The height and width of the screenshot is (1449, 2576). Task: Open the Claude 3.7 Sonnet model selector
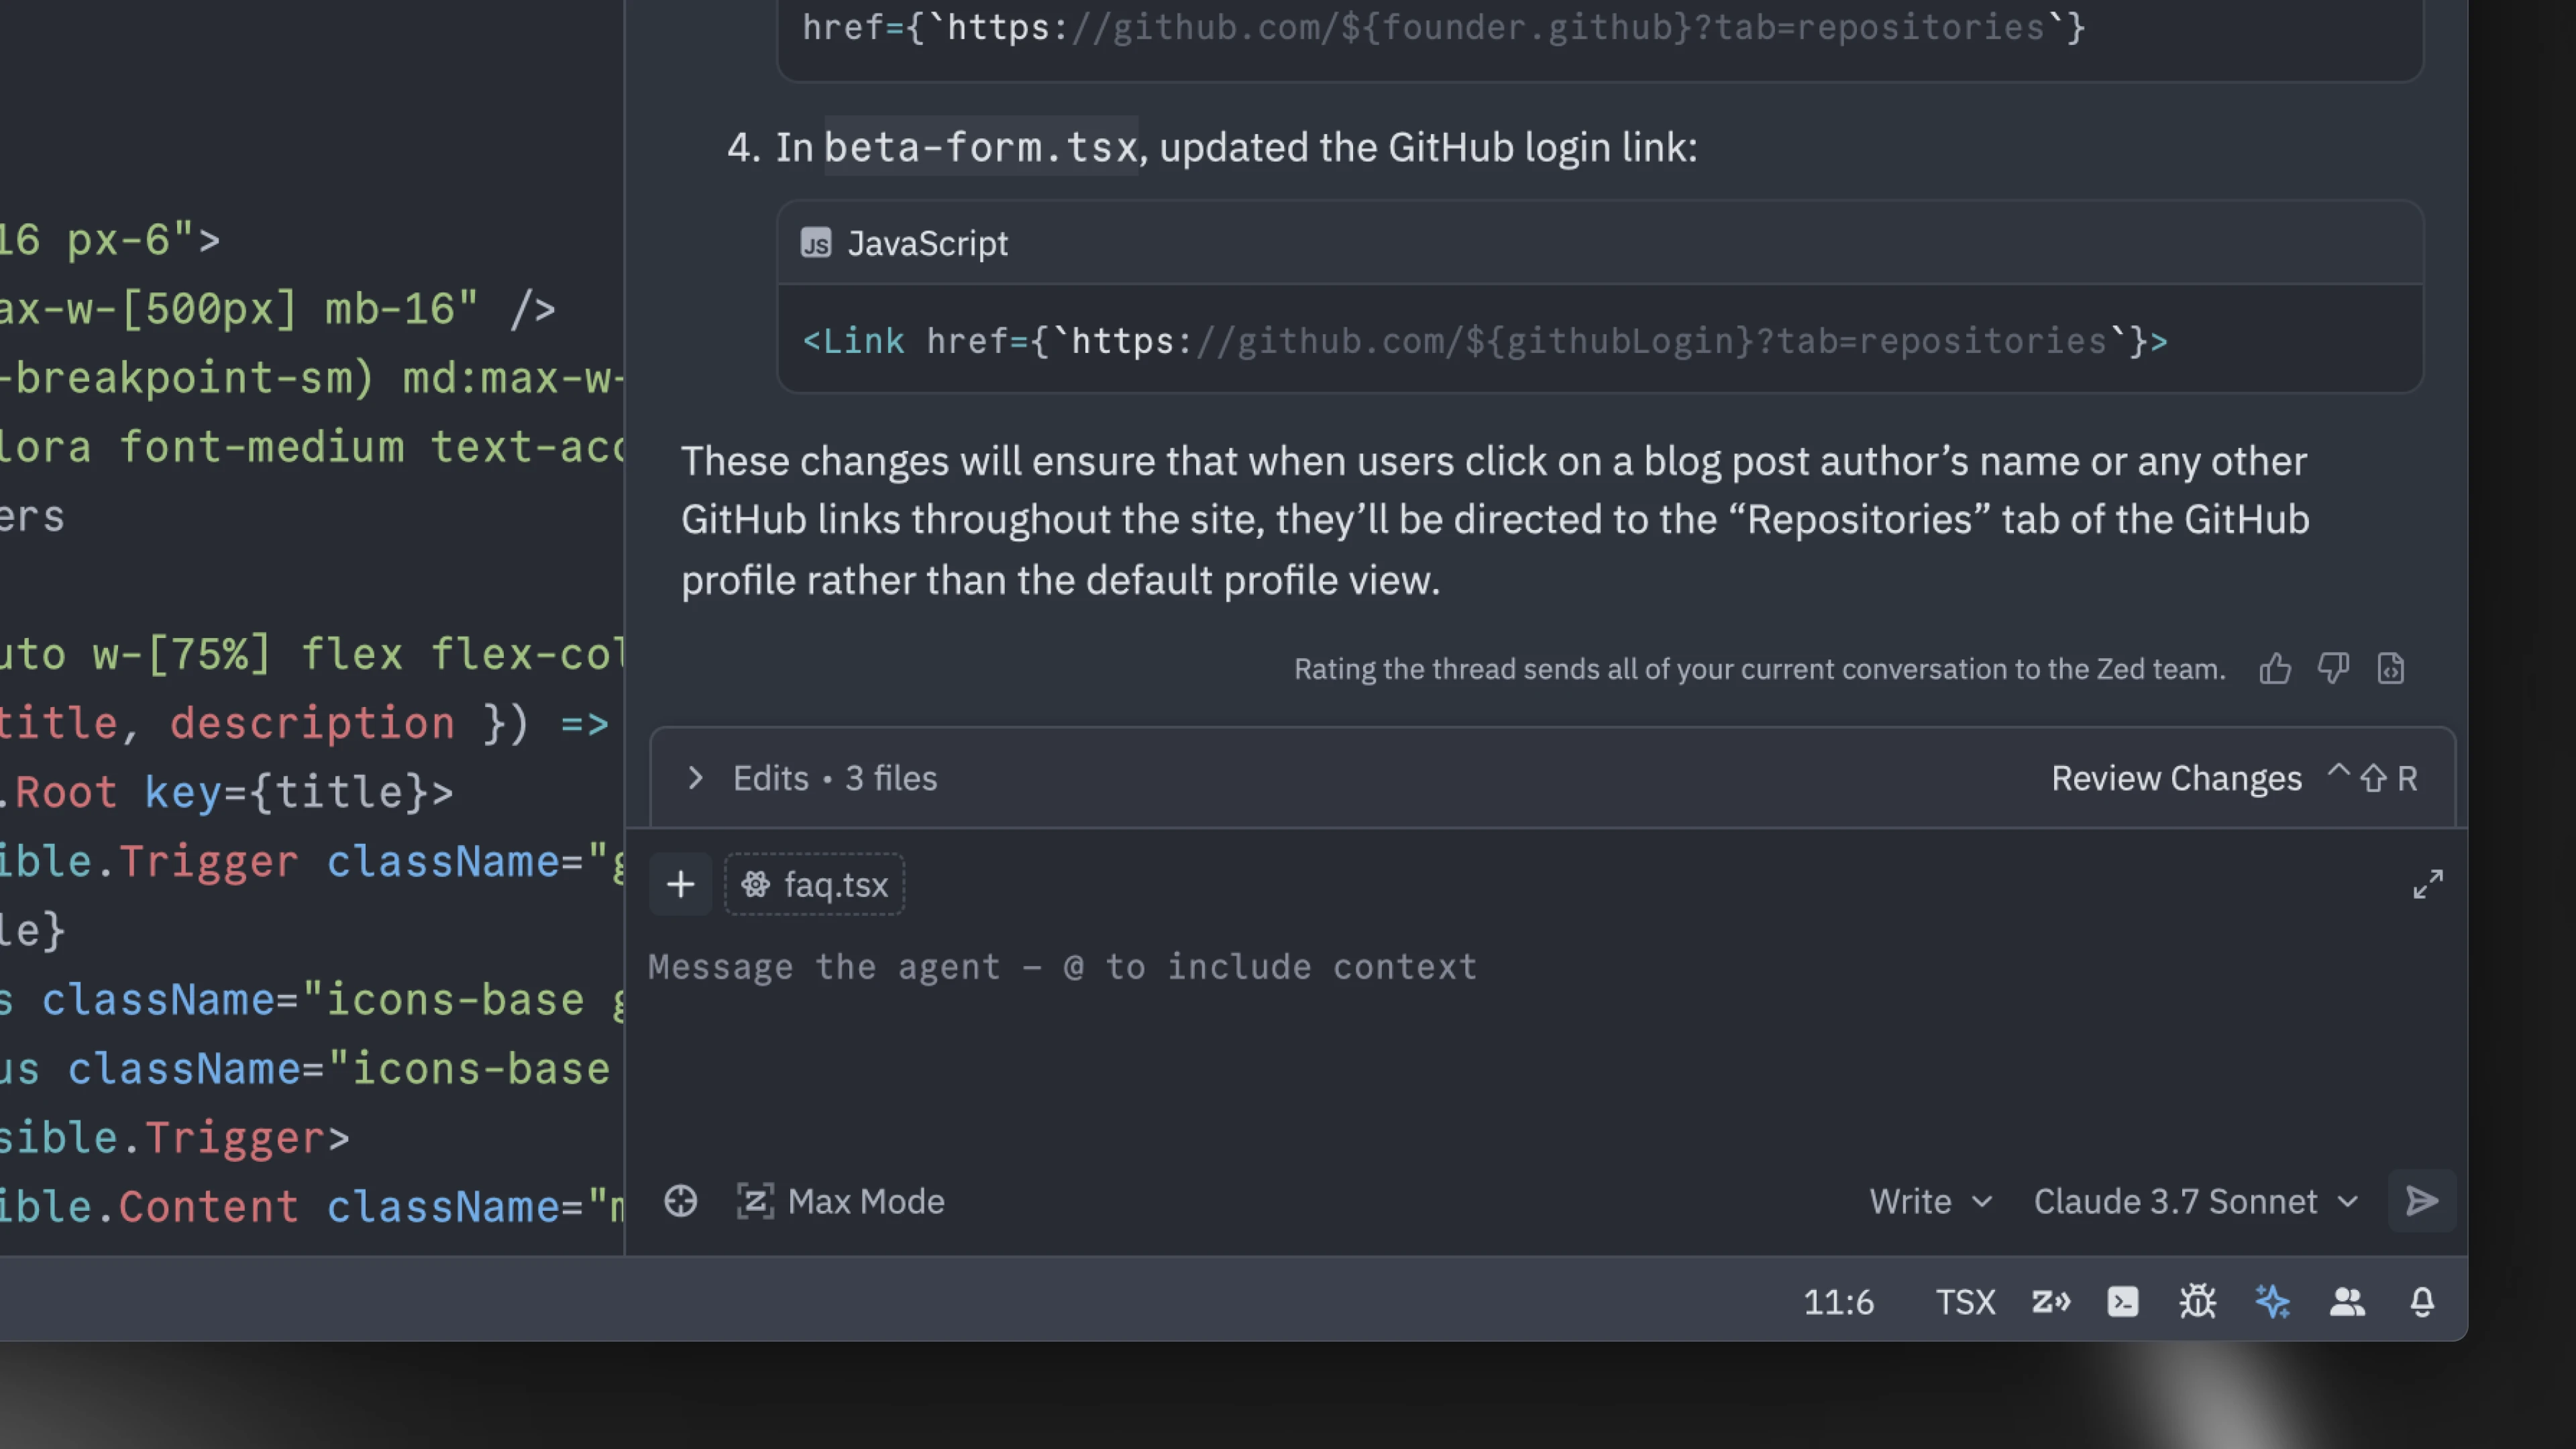coord(2195,1201)
